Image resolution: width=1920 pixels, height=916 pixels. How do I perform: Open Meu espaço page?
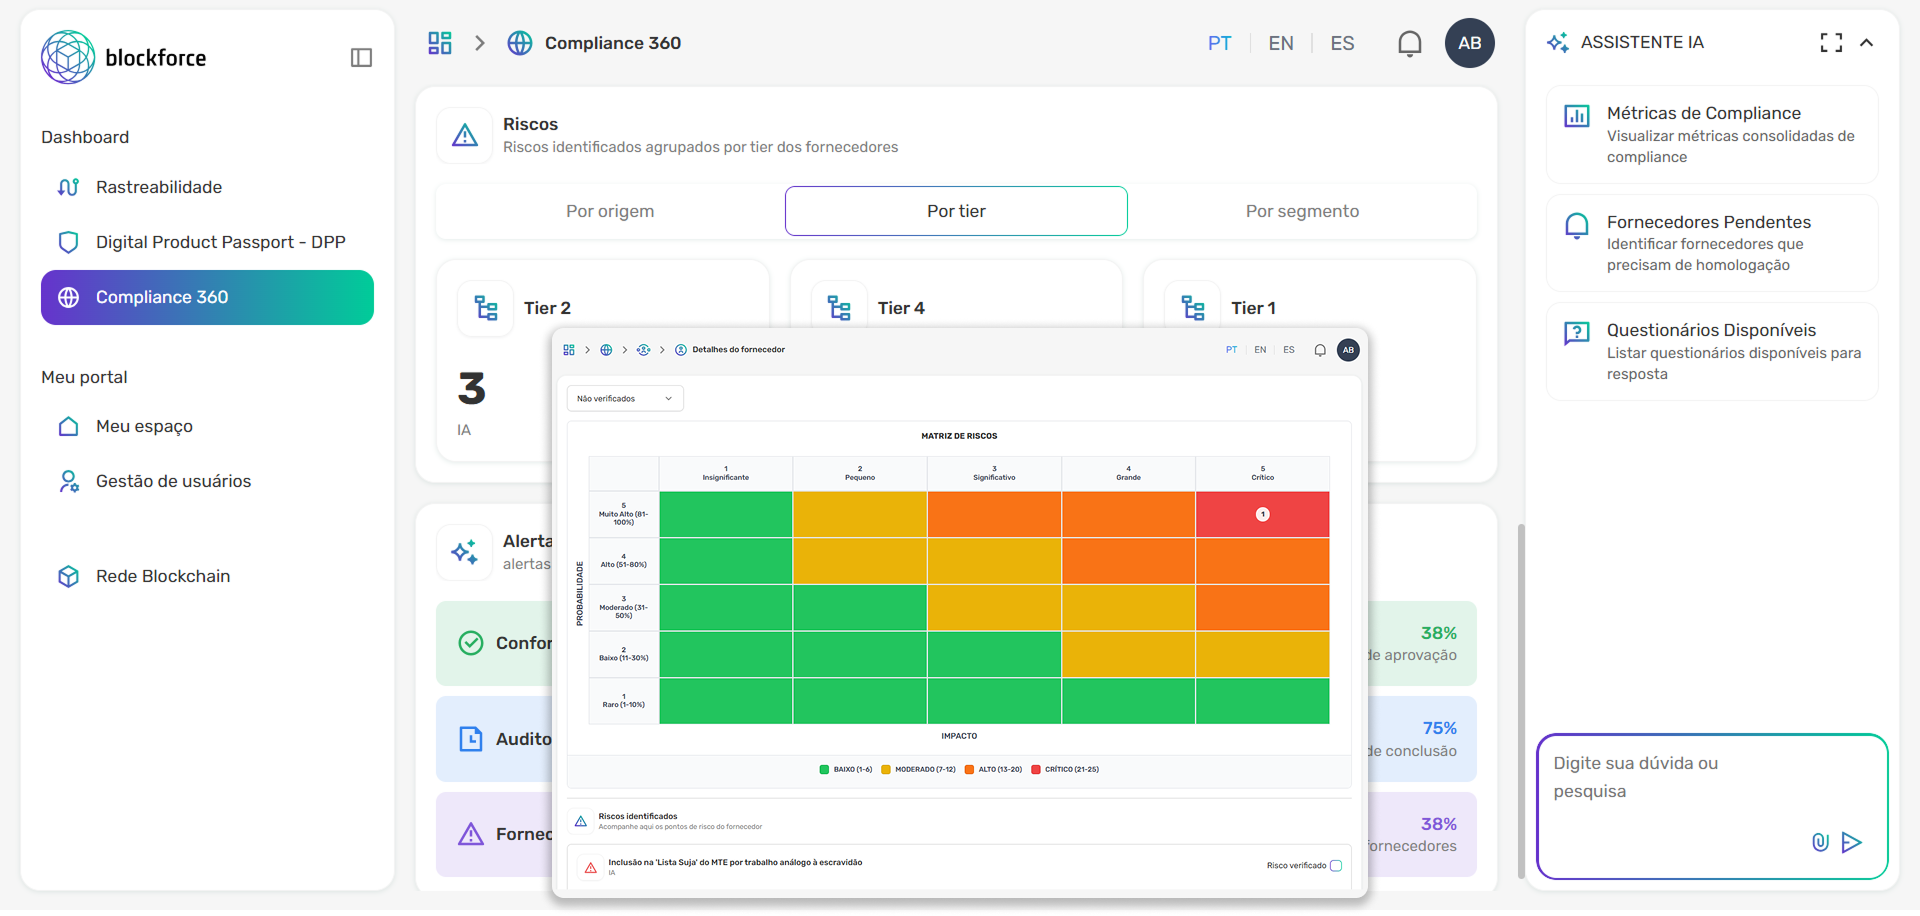point(207,426)
